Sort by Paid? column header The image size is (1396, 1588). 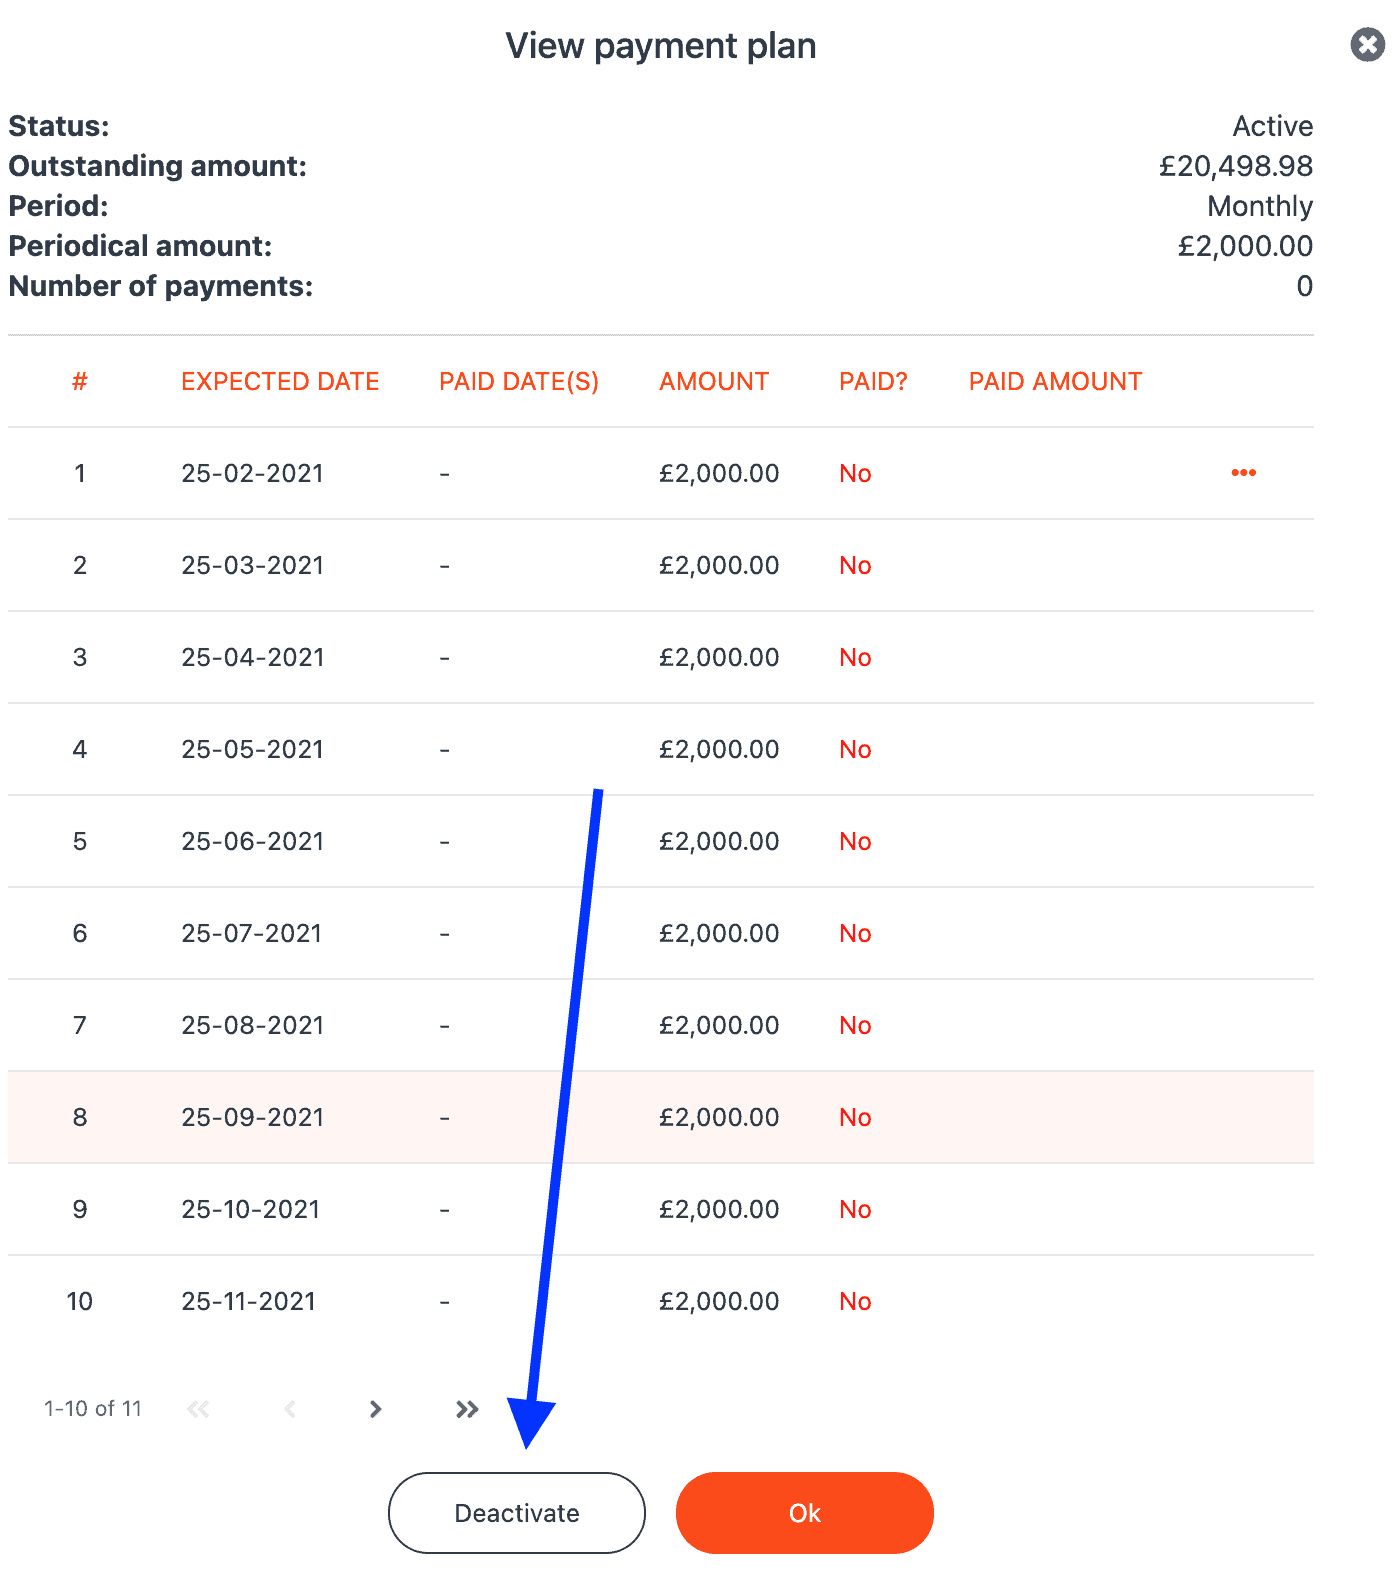coord(873,381)
